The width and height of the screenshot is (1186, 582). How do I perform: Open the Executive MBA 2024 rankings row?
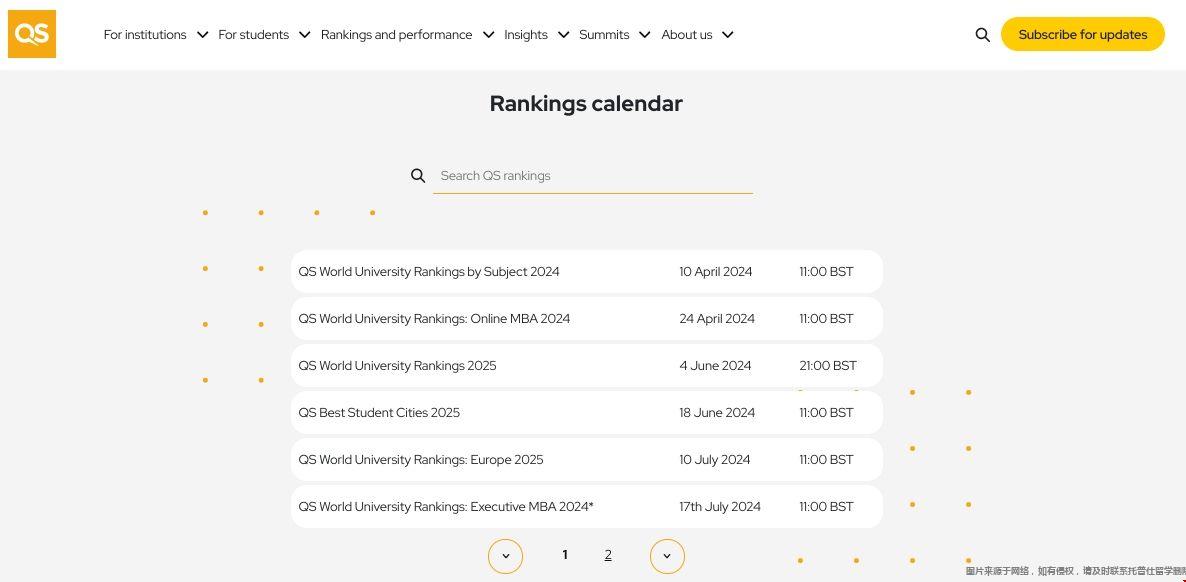pyautogui.click(x=446, y=507)
